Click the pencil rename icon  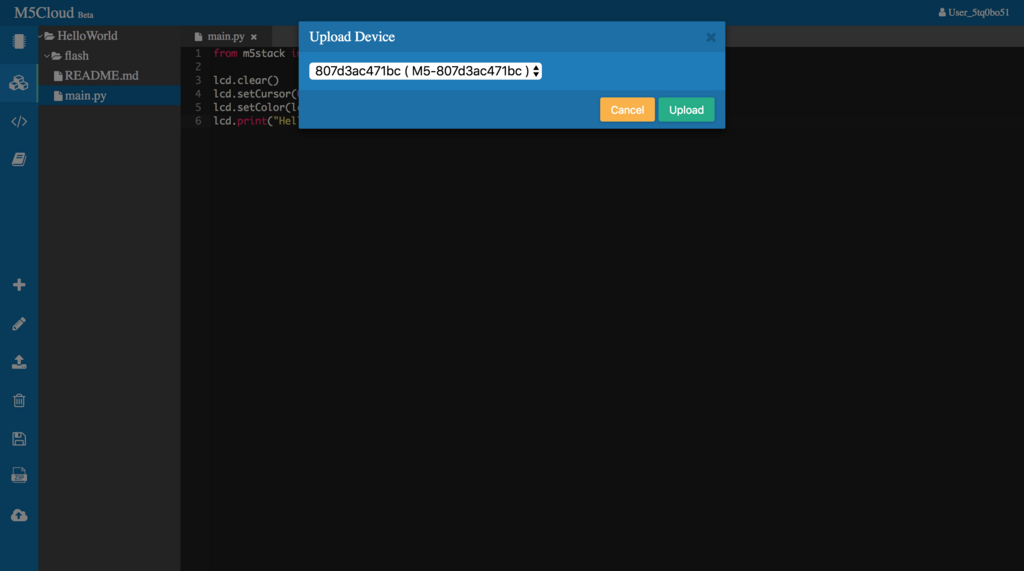point(19,324)
